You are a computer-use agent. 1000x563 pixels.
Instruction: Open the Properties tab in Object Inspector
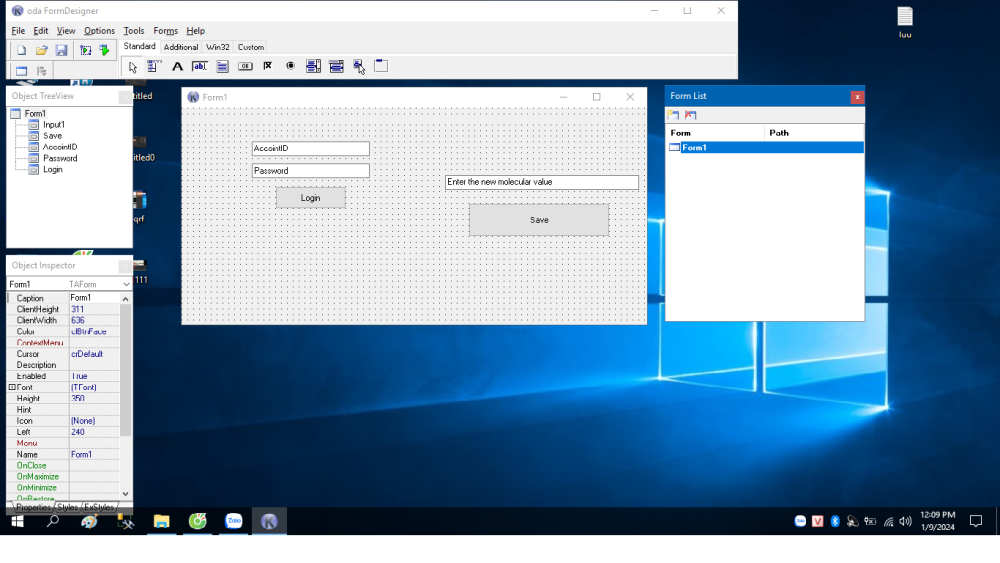coord(33,508)
